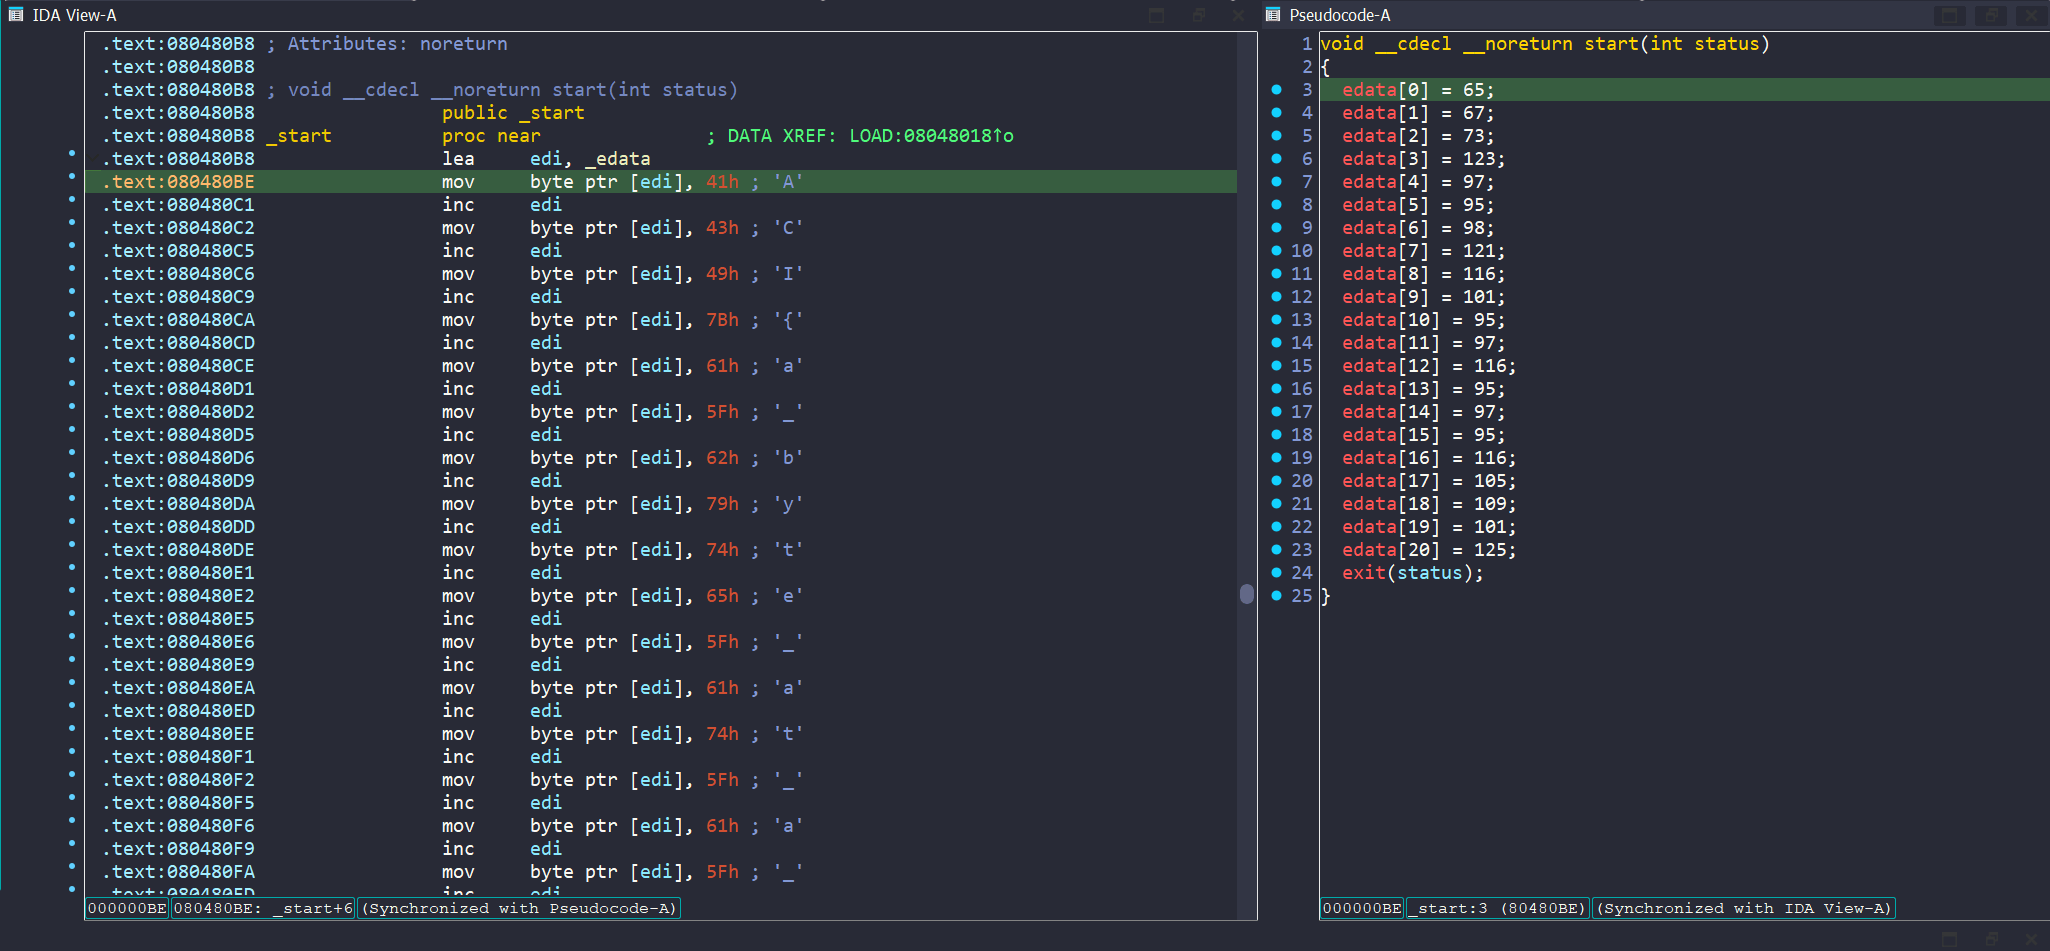Click the IDA View-A tab icon
2050x951 pixels.
tap(16, 15)
